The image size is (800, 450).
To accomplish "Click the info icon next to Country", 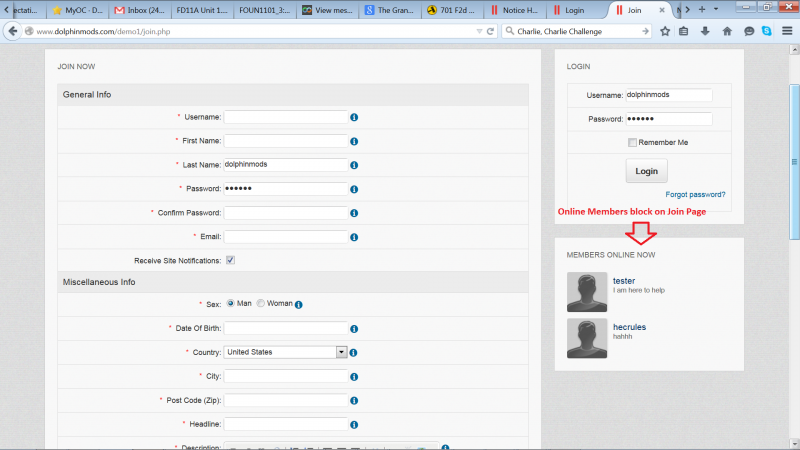I will point(353,353).
